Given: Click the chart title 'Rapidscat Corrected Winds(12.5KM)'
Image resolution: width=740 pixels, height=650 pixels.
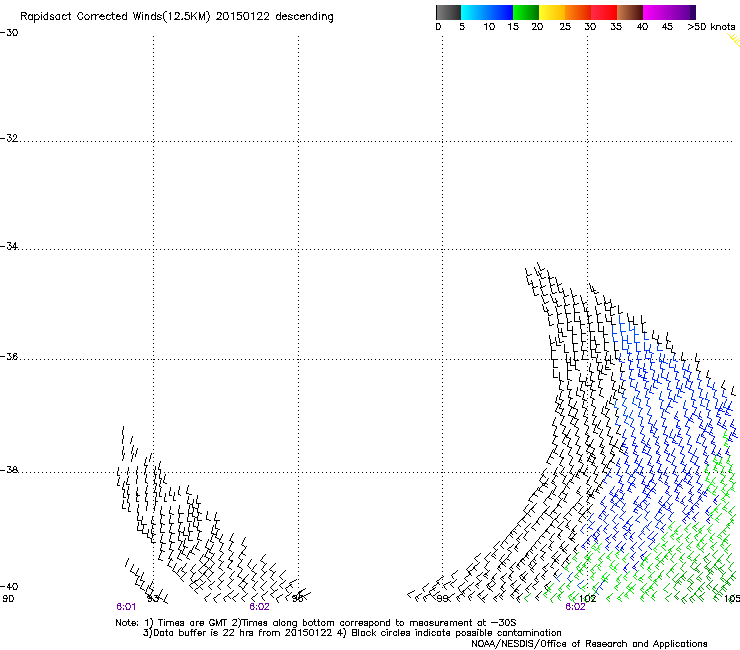Looking at the screenshot, I should [115, 17].
